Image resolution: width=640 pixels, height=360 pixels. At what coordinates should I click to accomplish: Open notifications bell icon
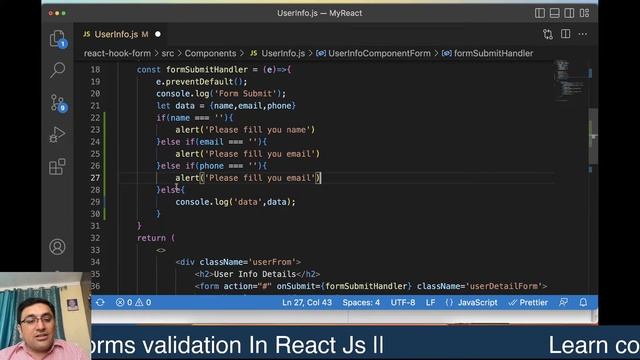[583, 302]
